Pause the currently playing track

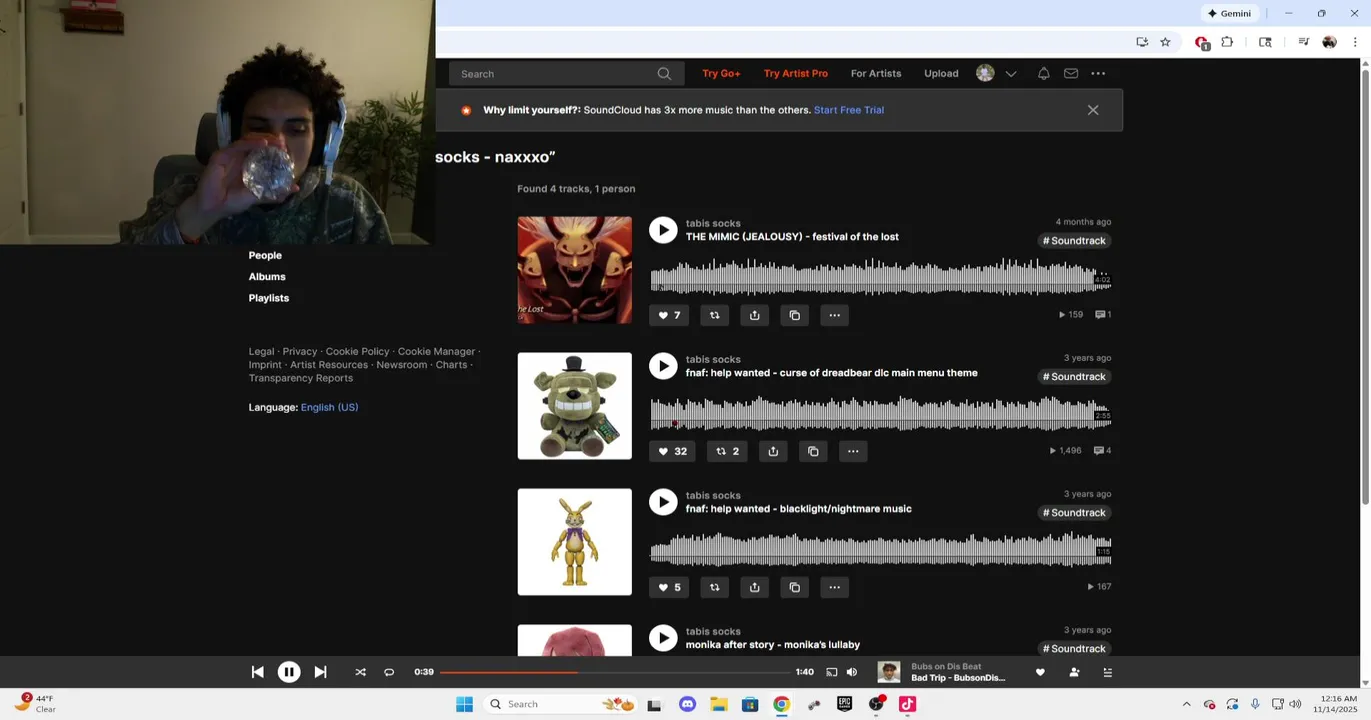click(x=289, y=673)
